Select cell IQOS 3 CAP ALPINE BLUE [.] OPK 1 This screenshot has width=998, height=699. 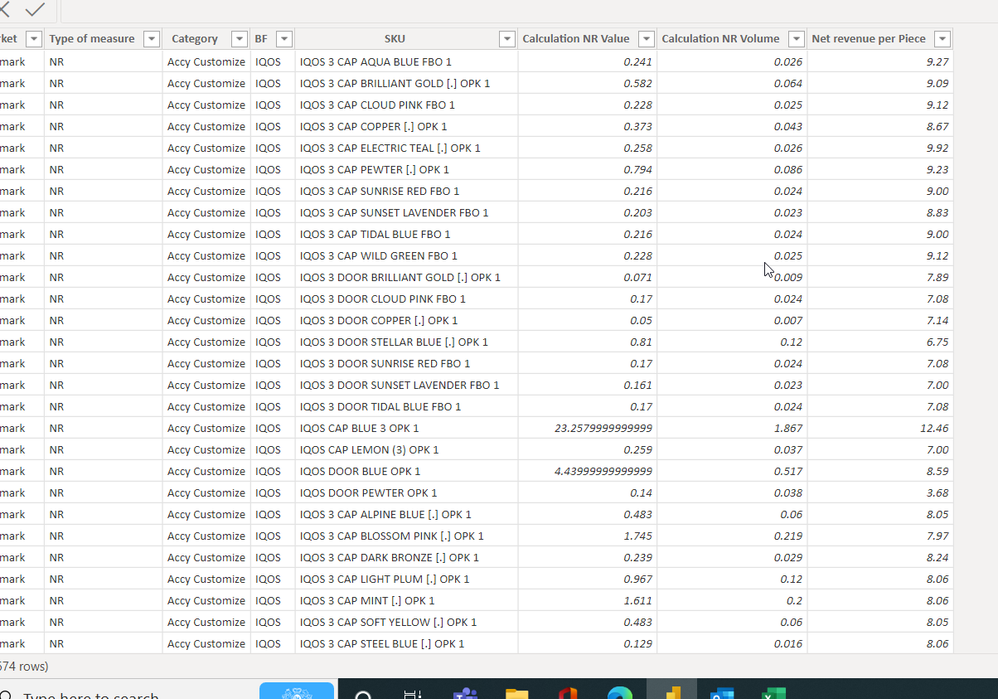[407, 514]
